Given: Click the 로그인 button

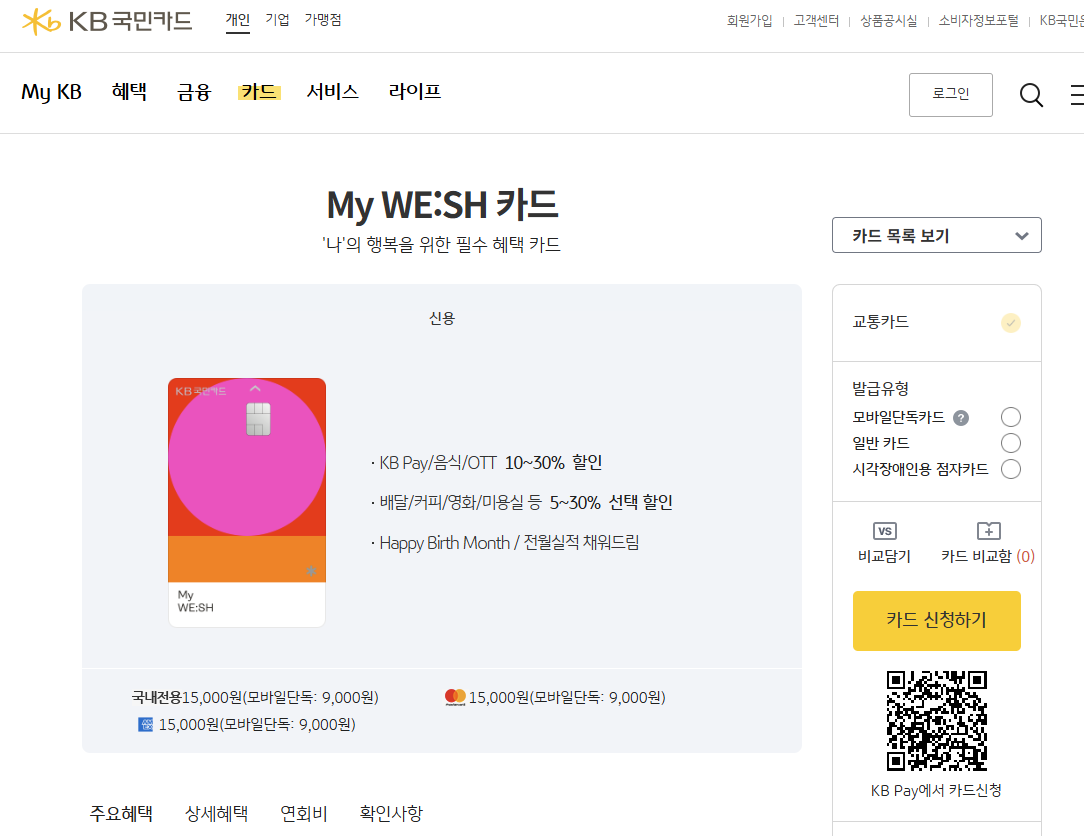Looking at the screenshot, I should click(951, 95).
